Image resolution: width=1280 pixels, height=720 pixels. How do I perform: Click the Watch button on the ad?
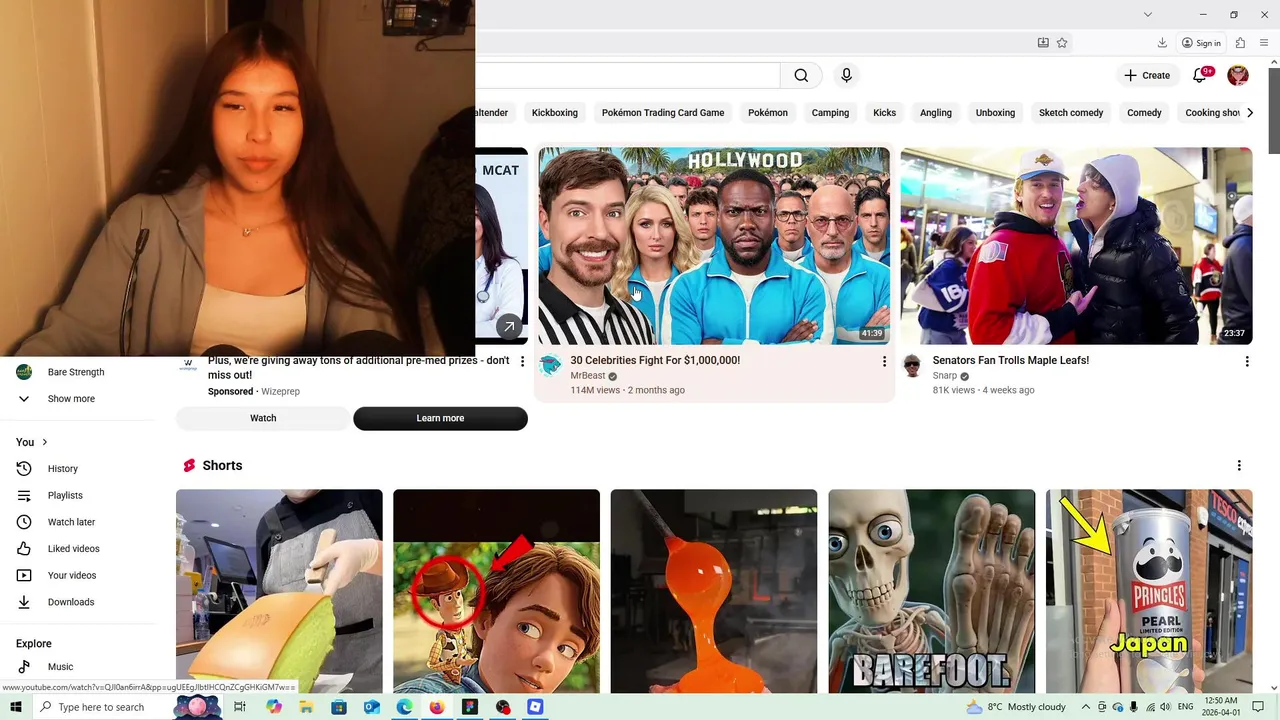click(263, 418)
